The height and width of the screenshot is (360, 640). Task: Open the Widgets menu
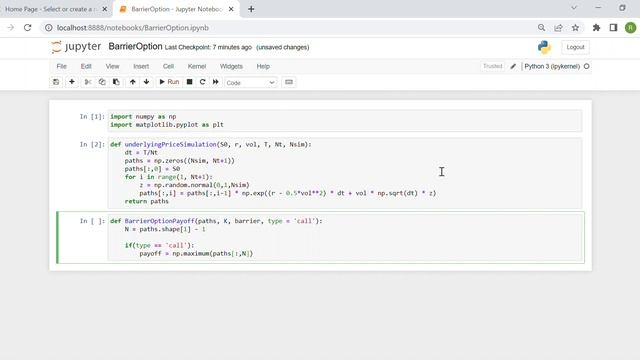231,66
